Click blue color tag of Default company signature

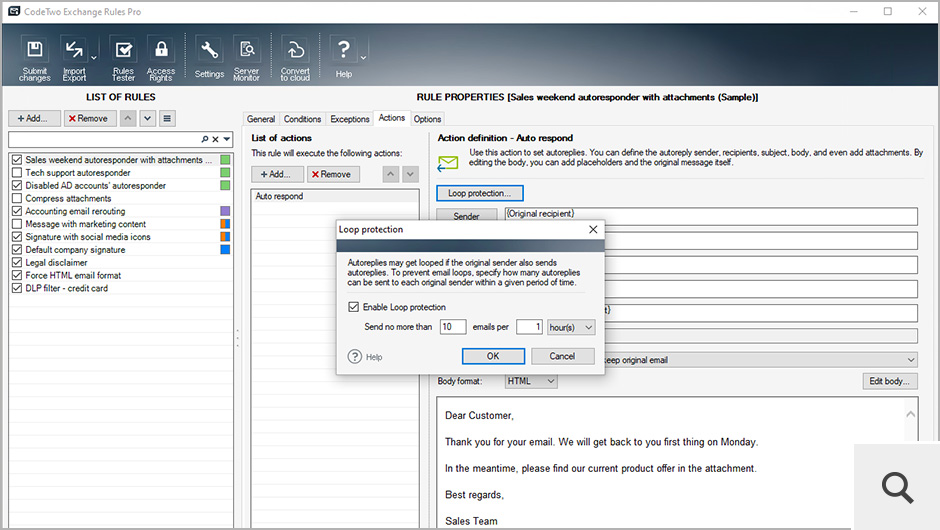point(225,249)
